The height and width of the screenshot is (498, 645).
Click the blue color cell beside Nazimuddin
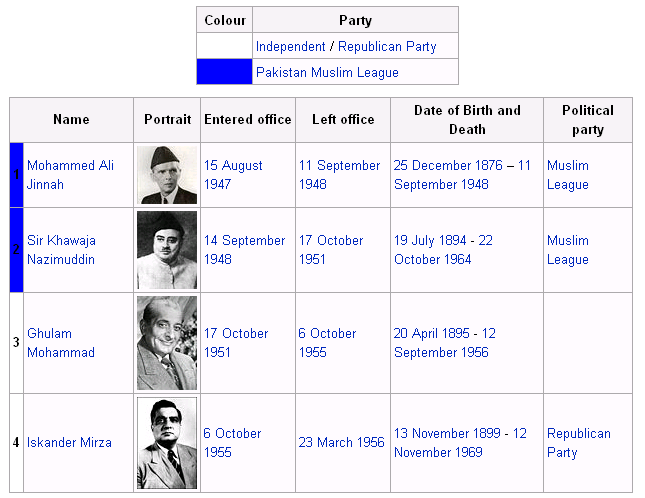16,250
